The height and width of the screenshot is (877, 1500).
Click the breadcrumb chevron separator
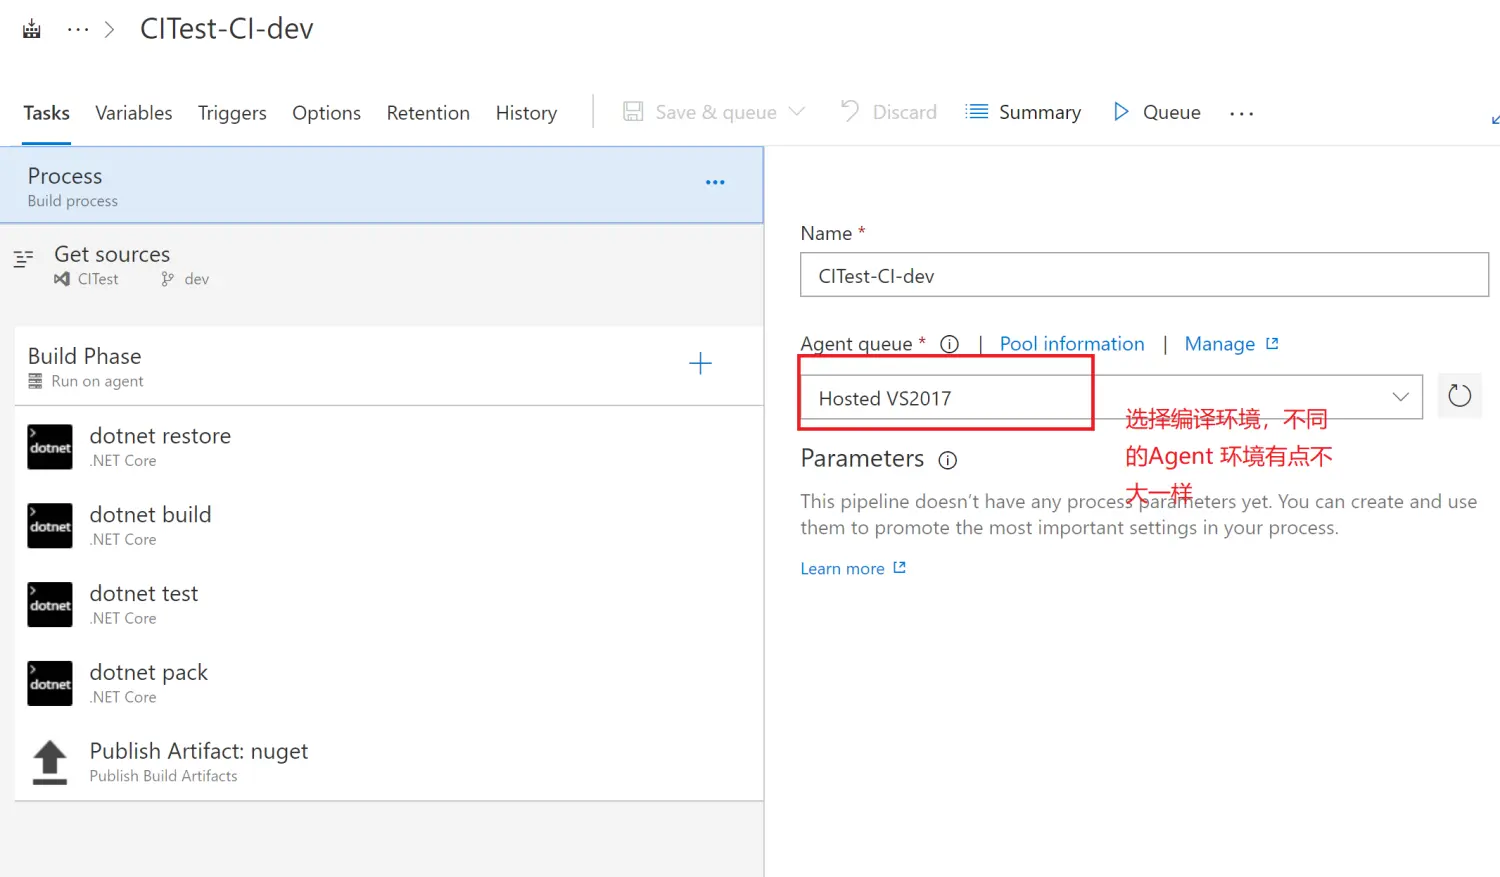pos(109,30)
